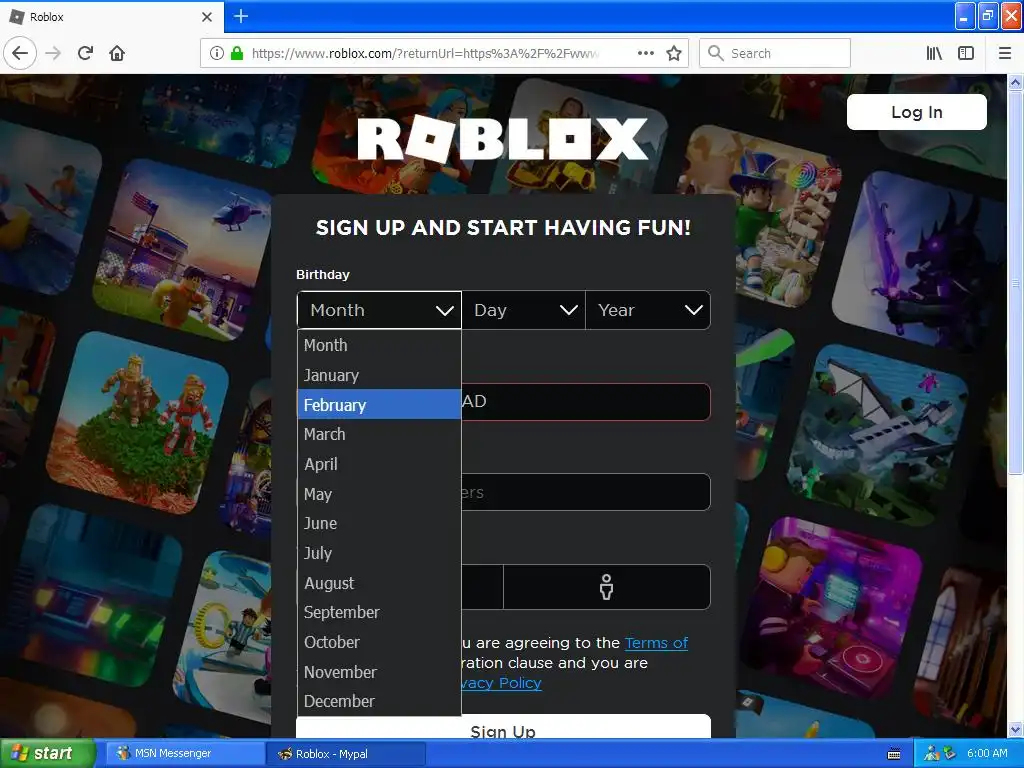Bookmark this page with the star icon

(674, 53)
